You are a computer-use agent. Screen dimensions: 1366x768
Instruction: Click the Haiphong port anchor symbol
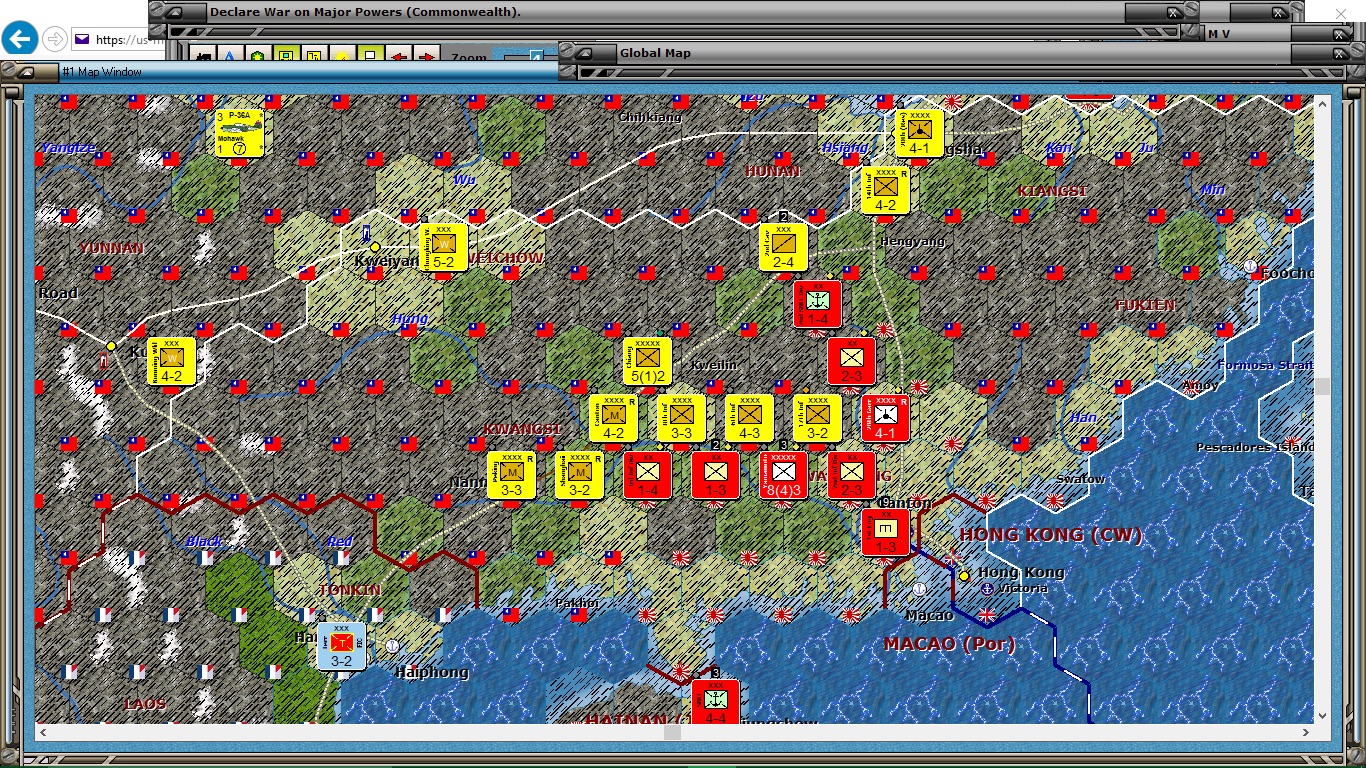(x=392, y=647)
